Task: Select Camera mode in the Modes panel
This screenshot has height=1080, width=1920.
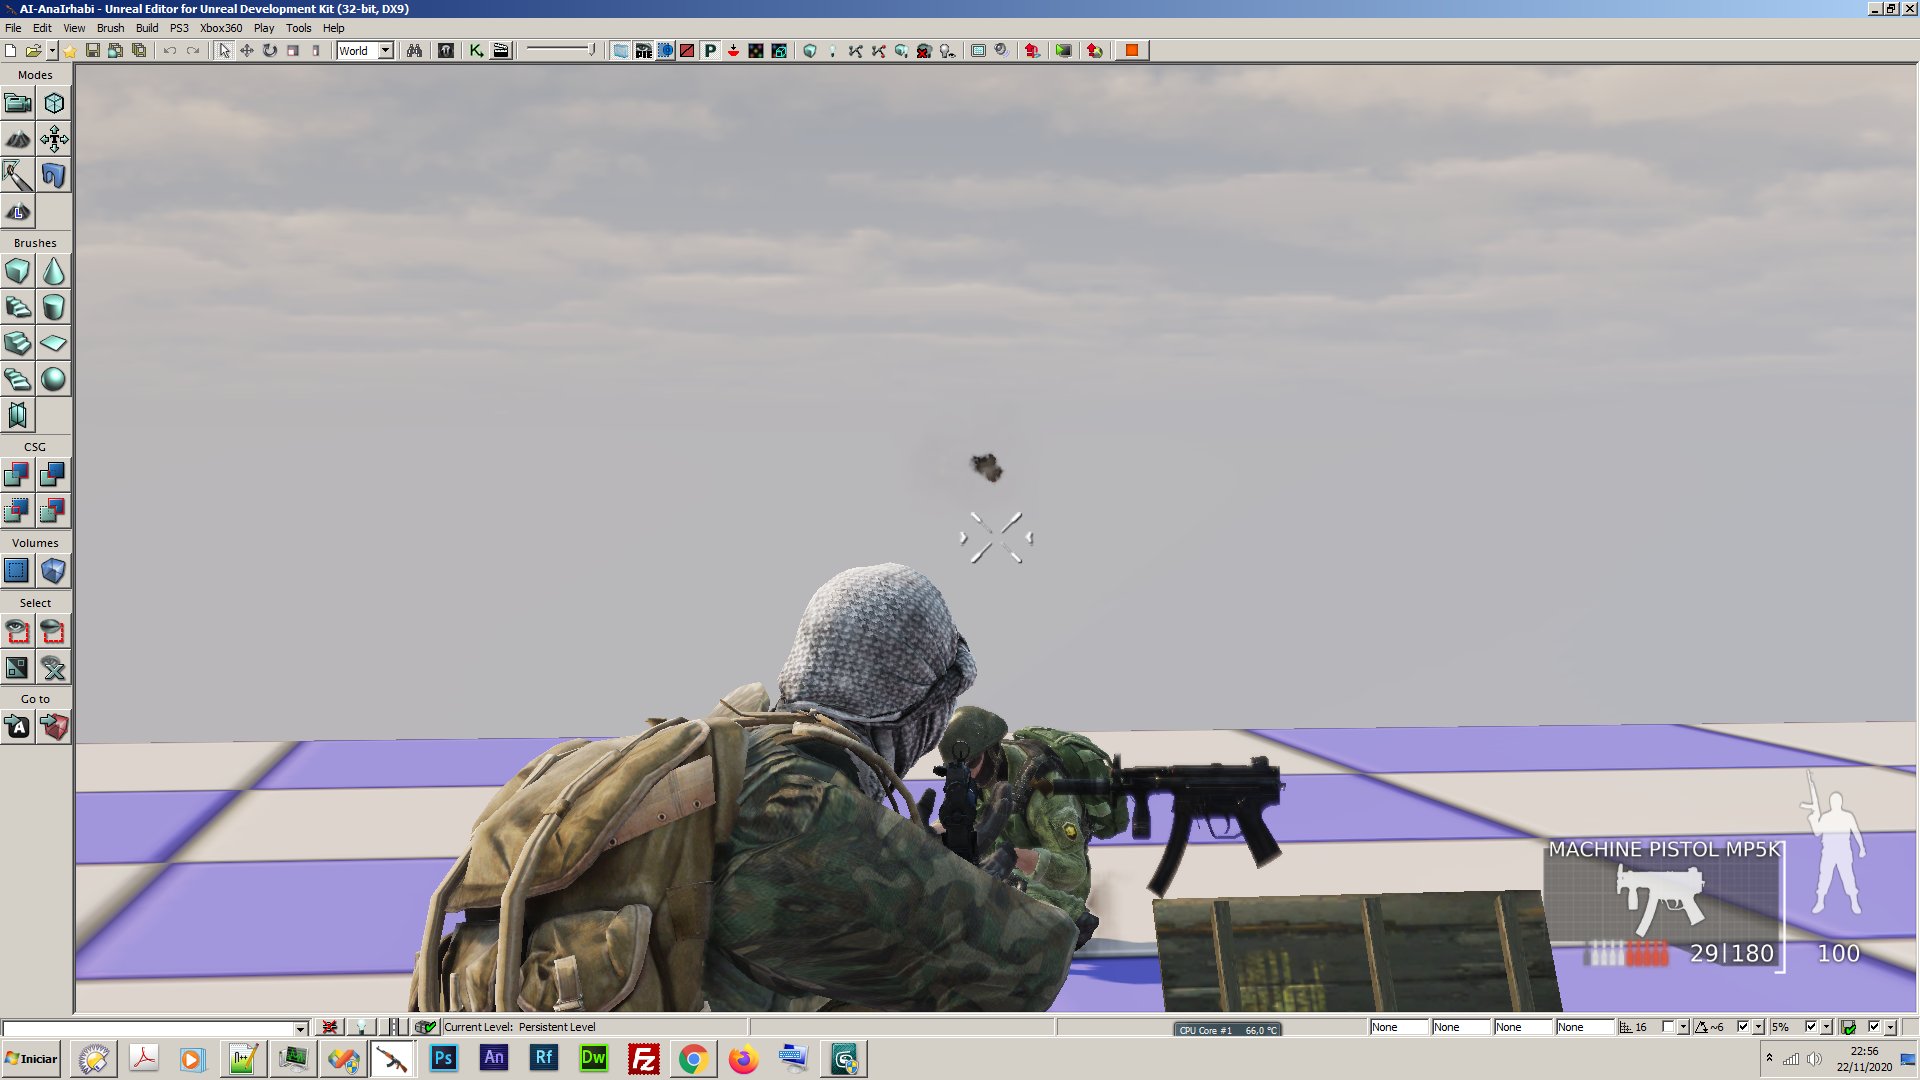Action: [18, 103]
